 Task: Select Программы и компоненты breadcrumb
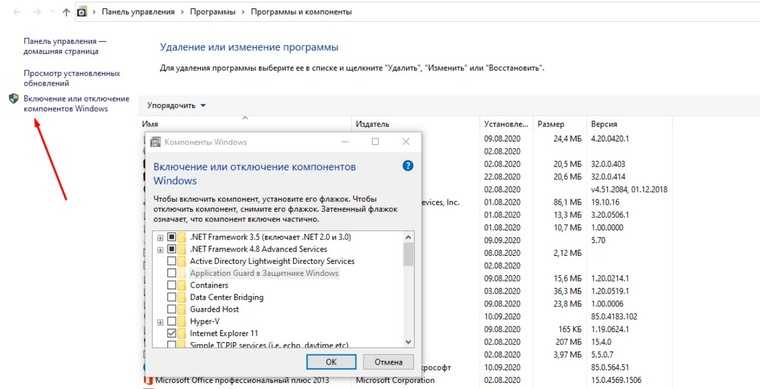click(301, 12)
